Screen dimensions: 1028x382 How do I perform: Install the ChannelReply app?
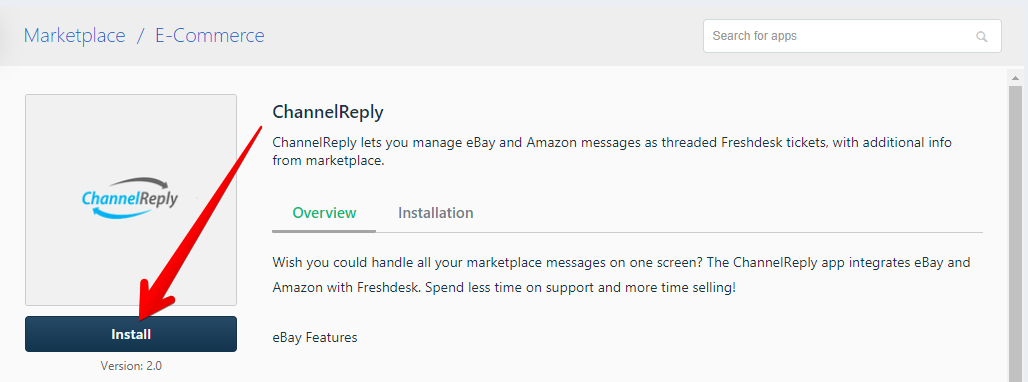tap(130, 334)
